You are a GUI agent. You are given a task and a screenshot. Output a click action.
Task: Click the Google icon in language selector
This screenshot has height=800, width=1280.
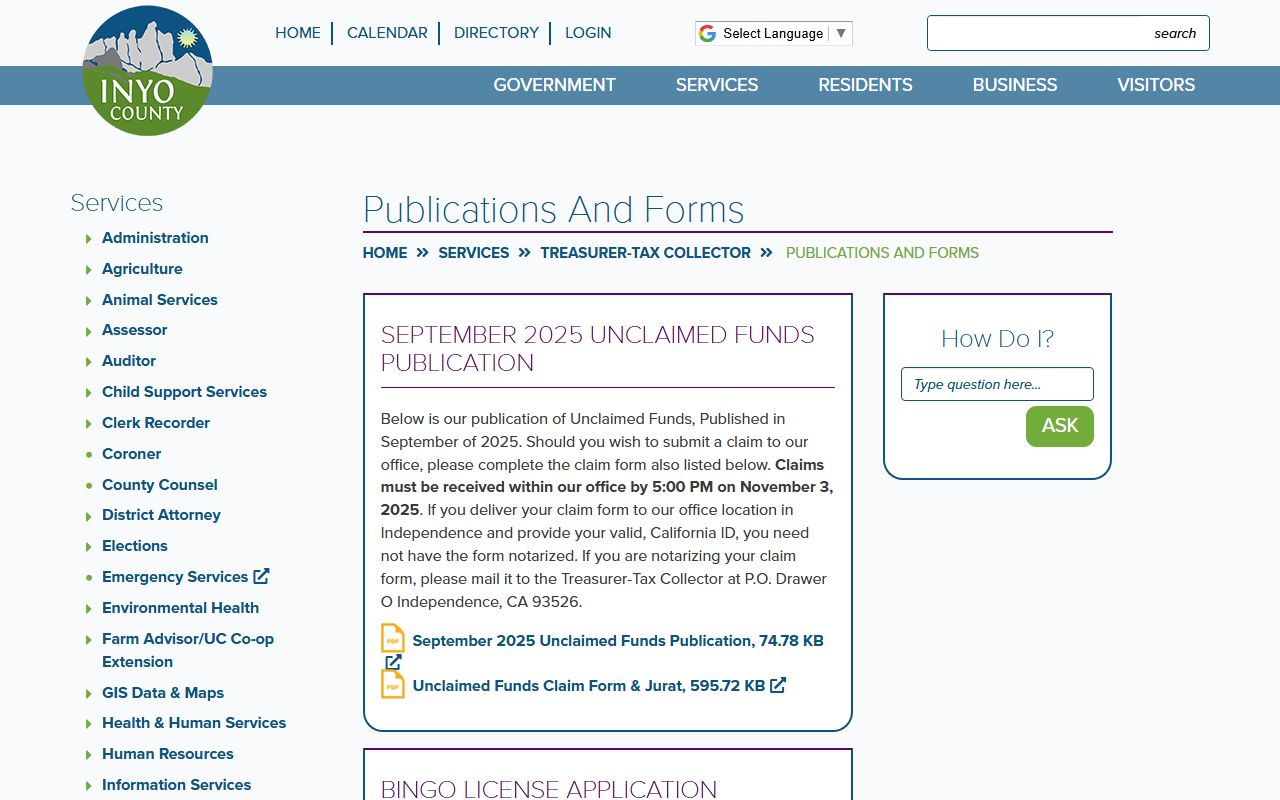pyautogui.click(x=707, y=33)
